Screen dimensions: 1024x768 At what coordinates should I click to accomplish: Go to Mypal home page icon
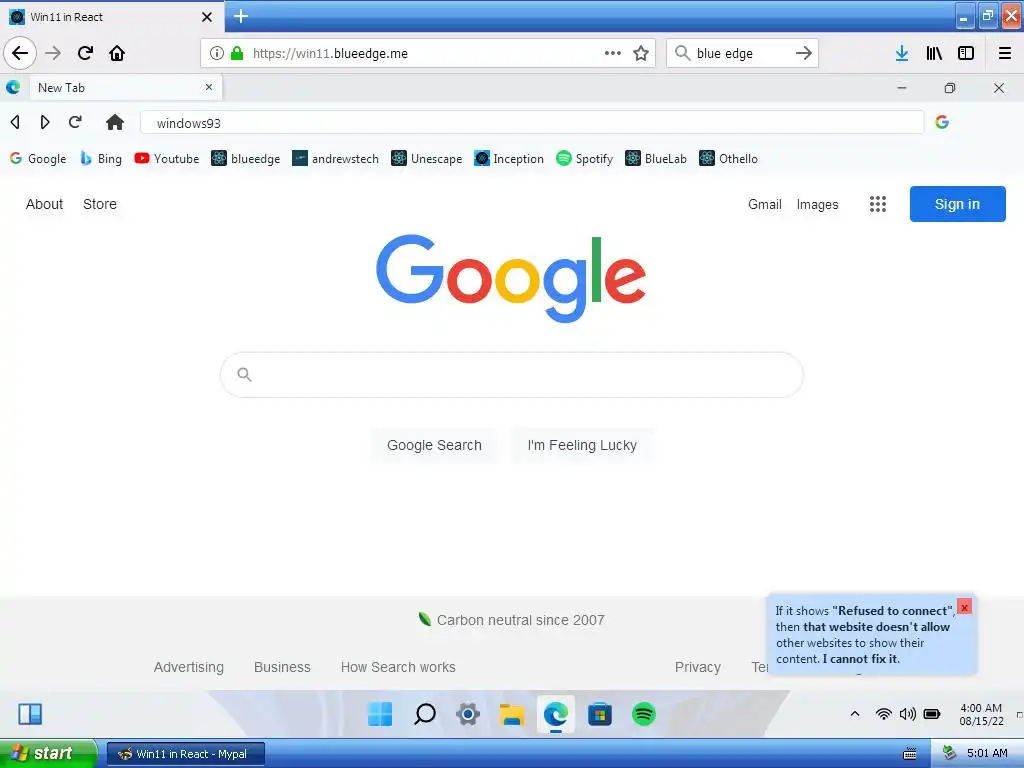point(117,53)
